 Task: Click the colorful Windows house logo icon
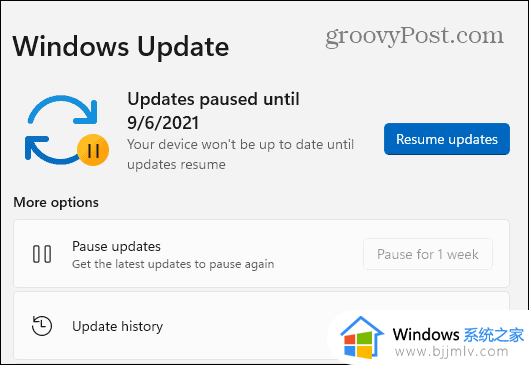(362, 337)
